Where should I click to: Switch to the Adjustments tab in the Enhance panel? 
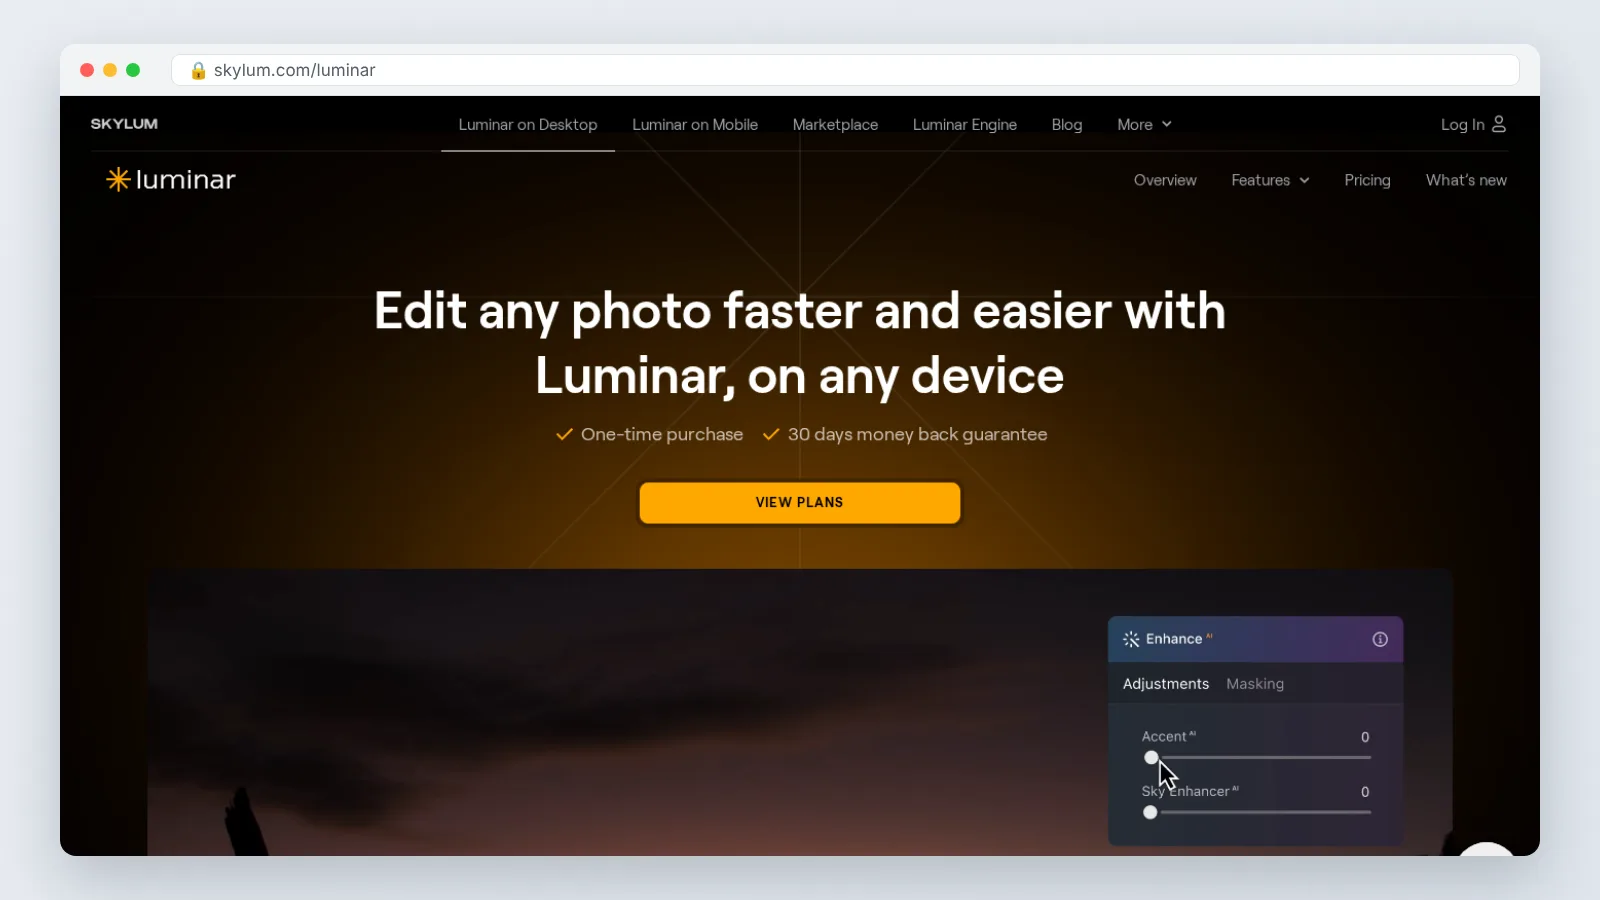1166,684
